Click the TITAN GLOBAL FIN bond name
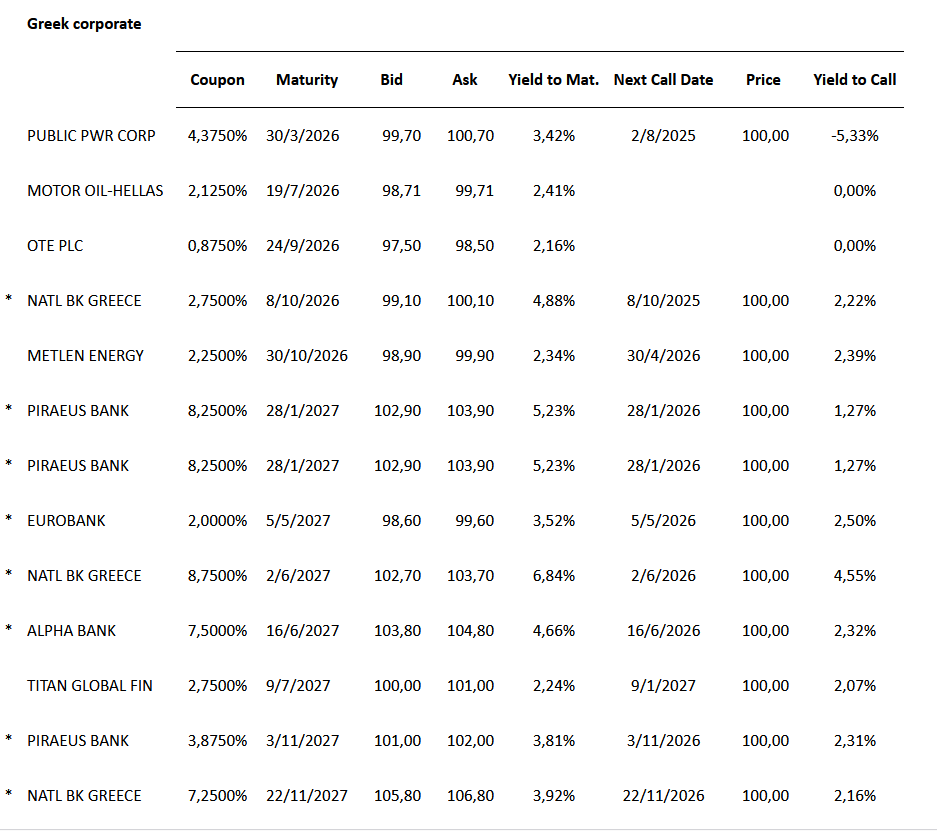This screenshot has width=937, height=831. (90, 686)
